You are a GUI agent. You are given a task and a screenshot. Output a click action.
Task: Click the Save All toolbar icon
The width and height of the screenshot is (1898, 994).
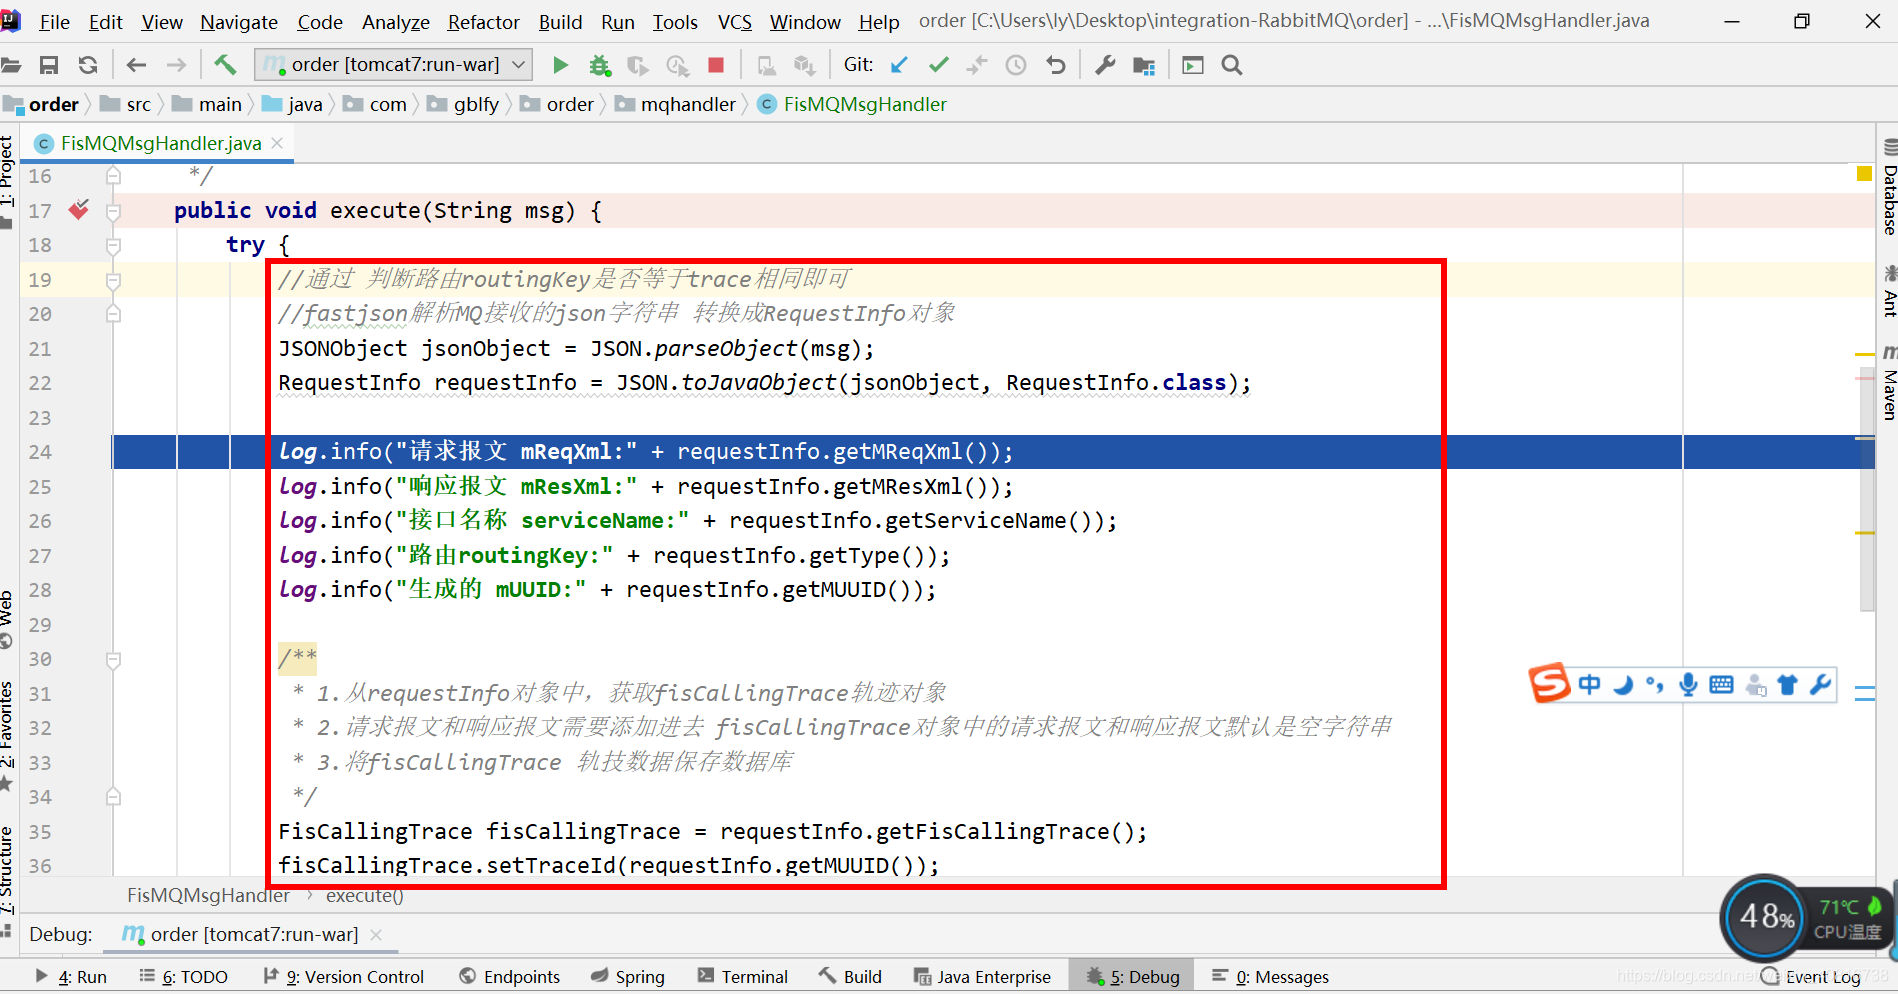[x=48, y=65]
